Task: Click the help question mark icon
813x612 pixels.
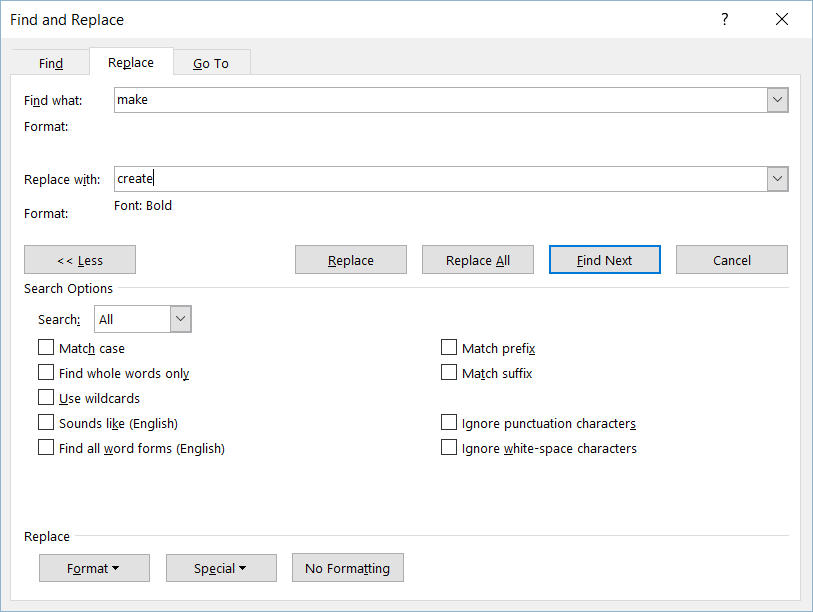Action: [x=724, y=19]
